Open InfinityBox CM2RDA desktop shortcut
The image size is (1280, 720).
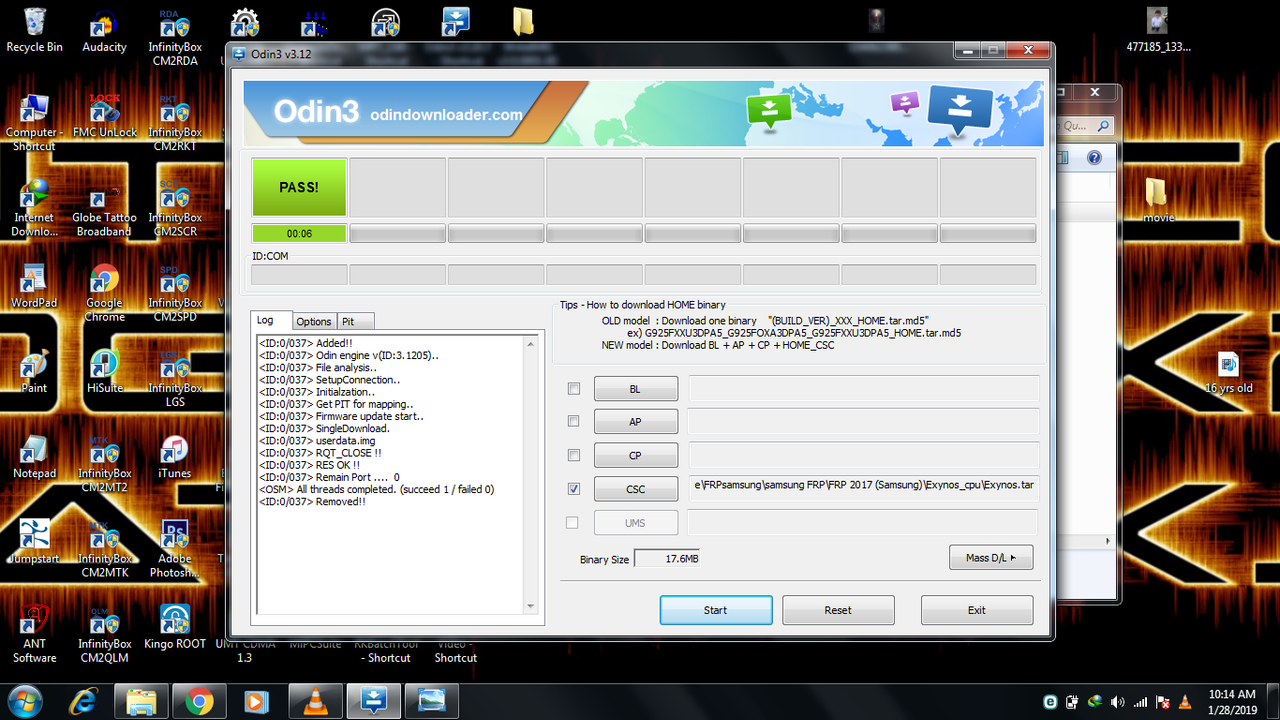pos(175,37)
